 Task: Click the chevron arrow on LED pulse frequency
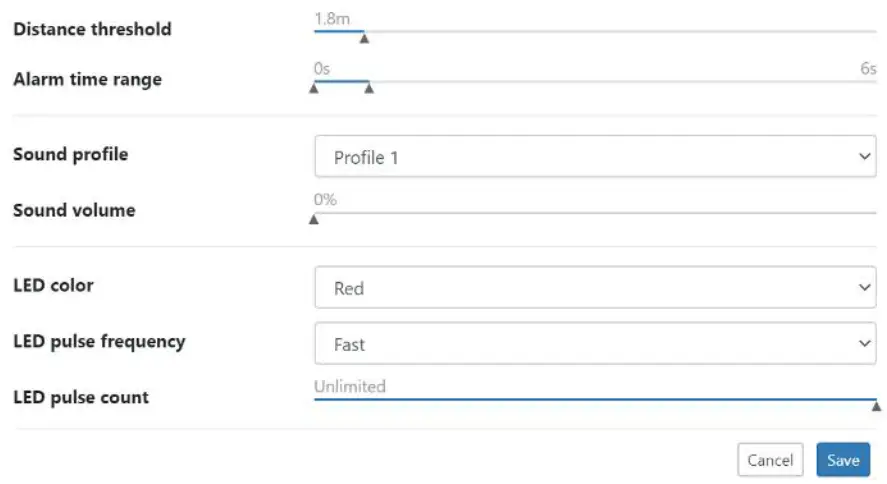click(864, 344)
